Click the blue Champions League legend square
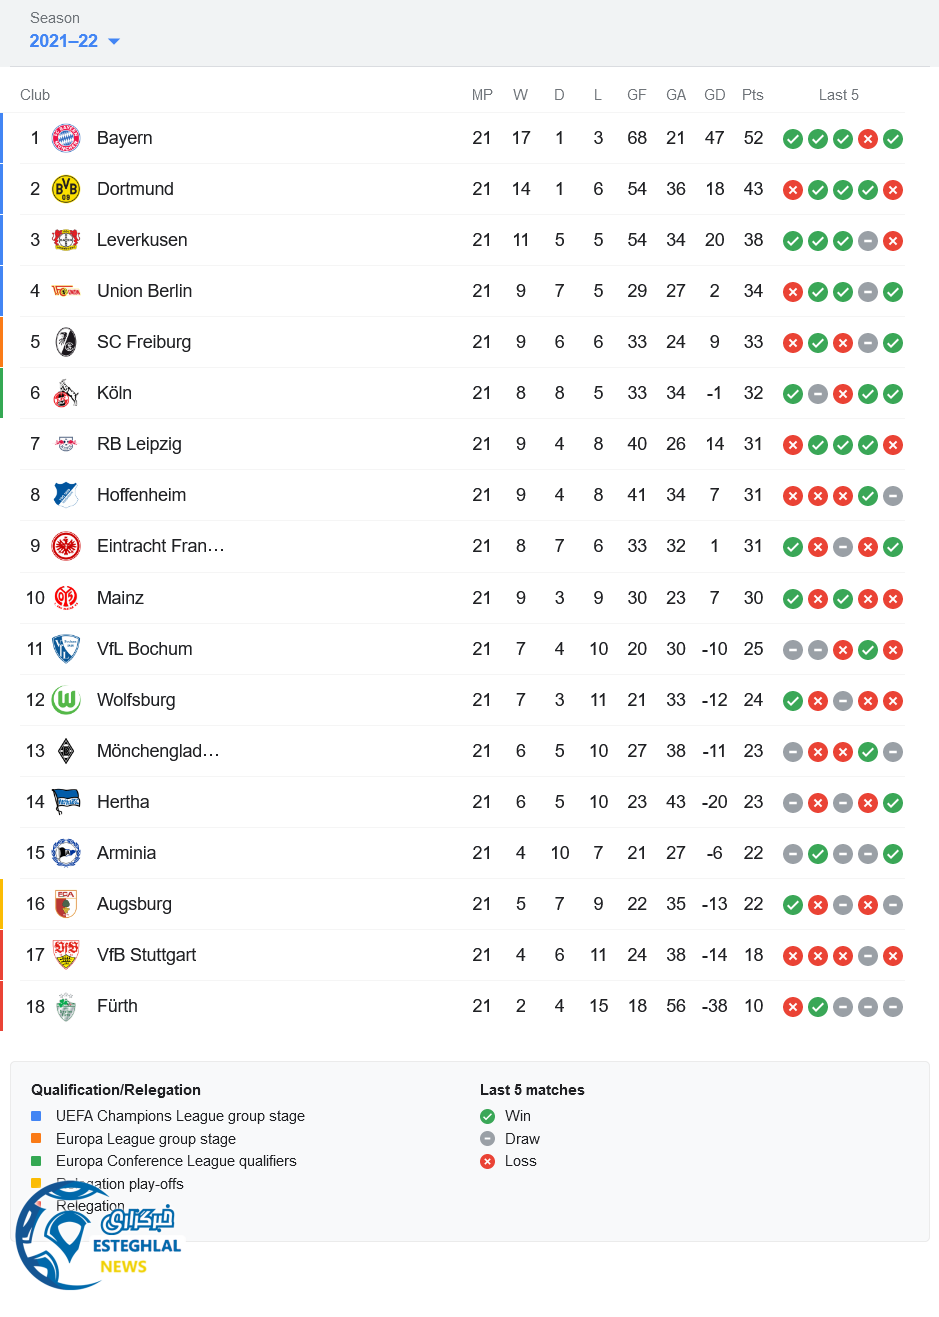This screenshot has height=1317, width=939. 36,1116
